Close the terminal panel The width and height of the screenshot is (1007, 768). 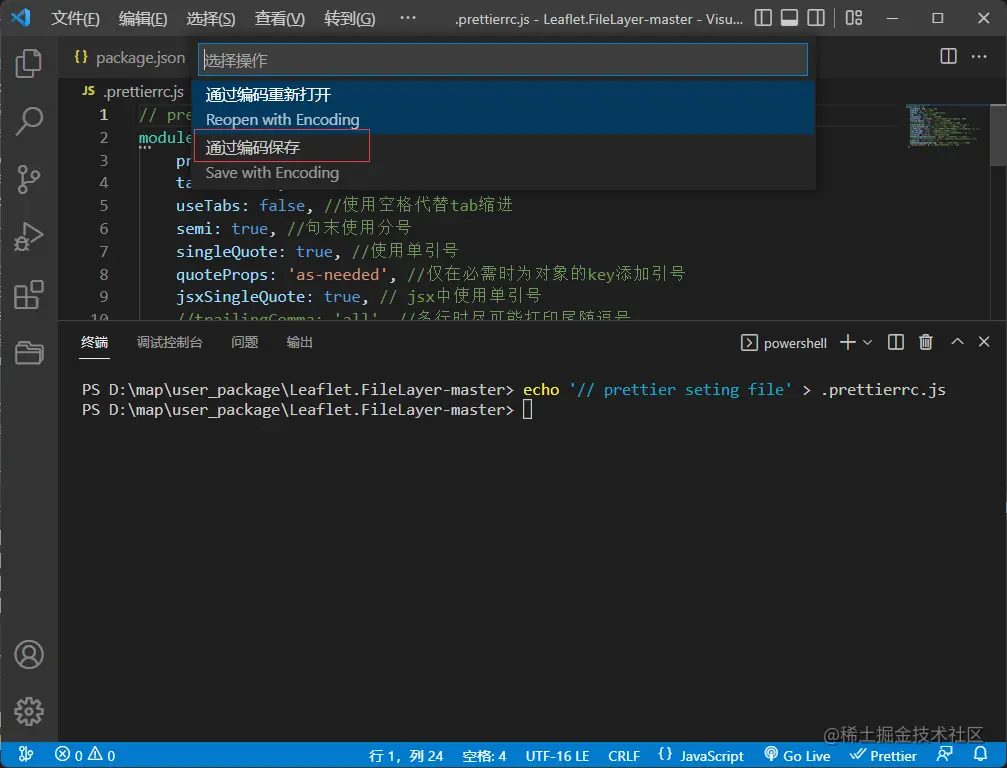(x=984, y=342)
